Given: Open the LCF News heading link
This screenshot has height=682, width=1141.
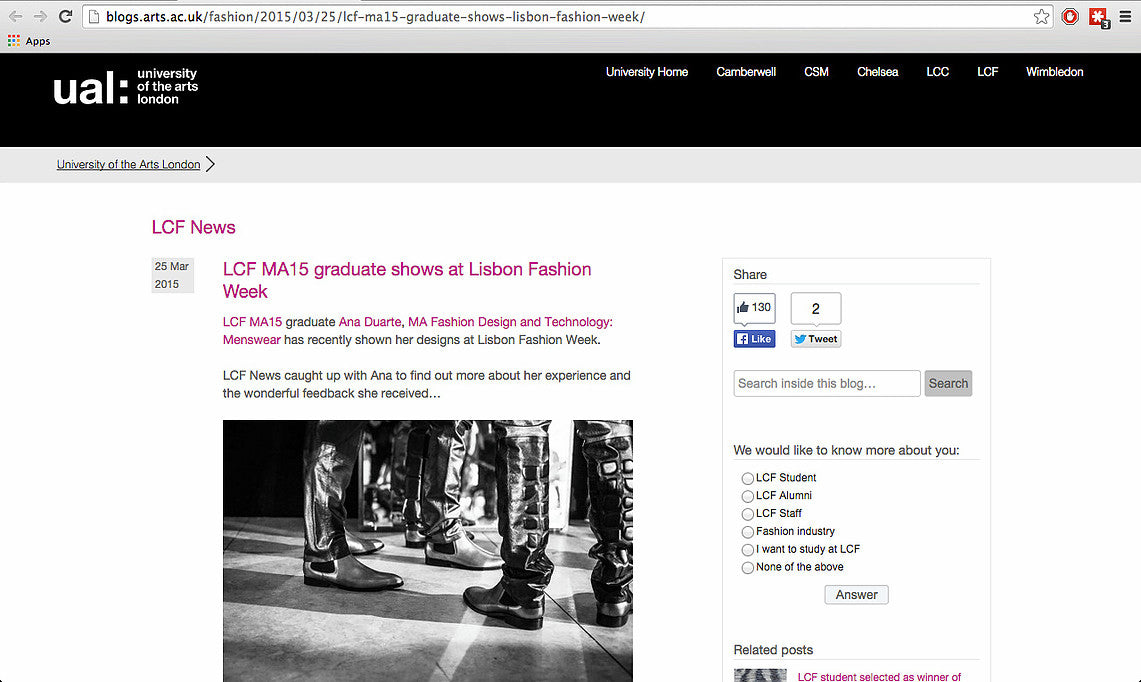Looking at the screenshot, I should pos(194,227).
